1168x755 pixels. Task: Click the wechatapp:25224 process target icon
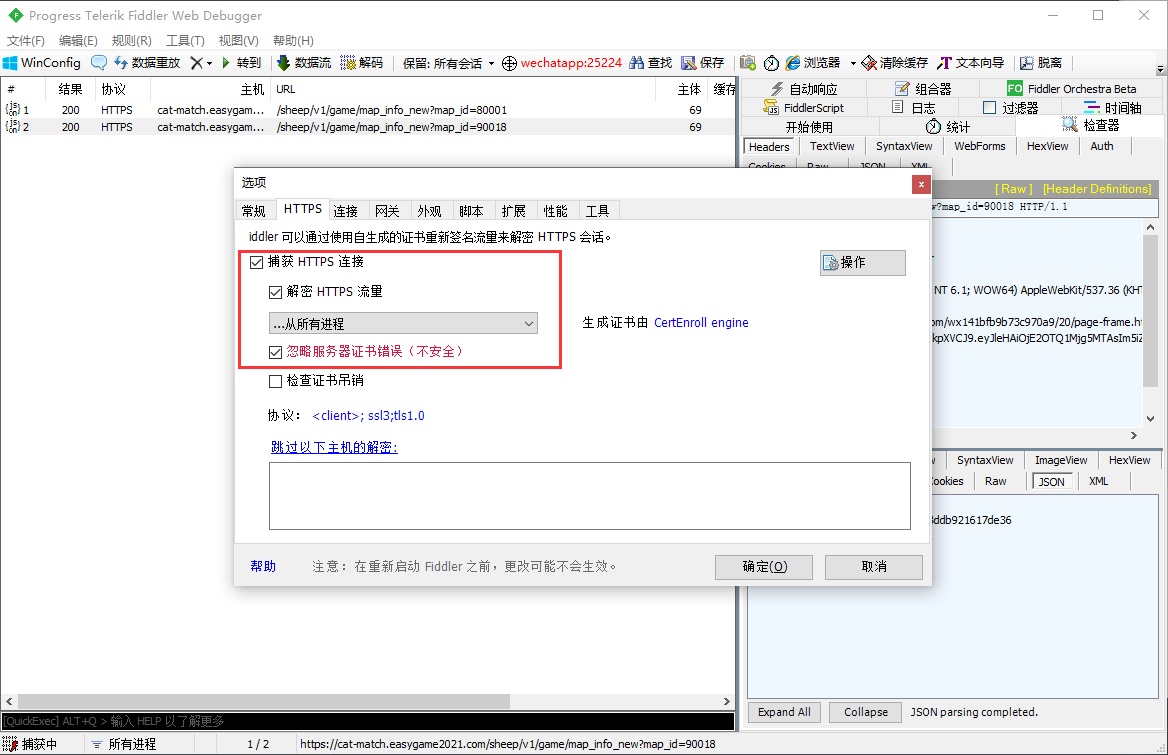point(510,63)
